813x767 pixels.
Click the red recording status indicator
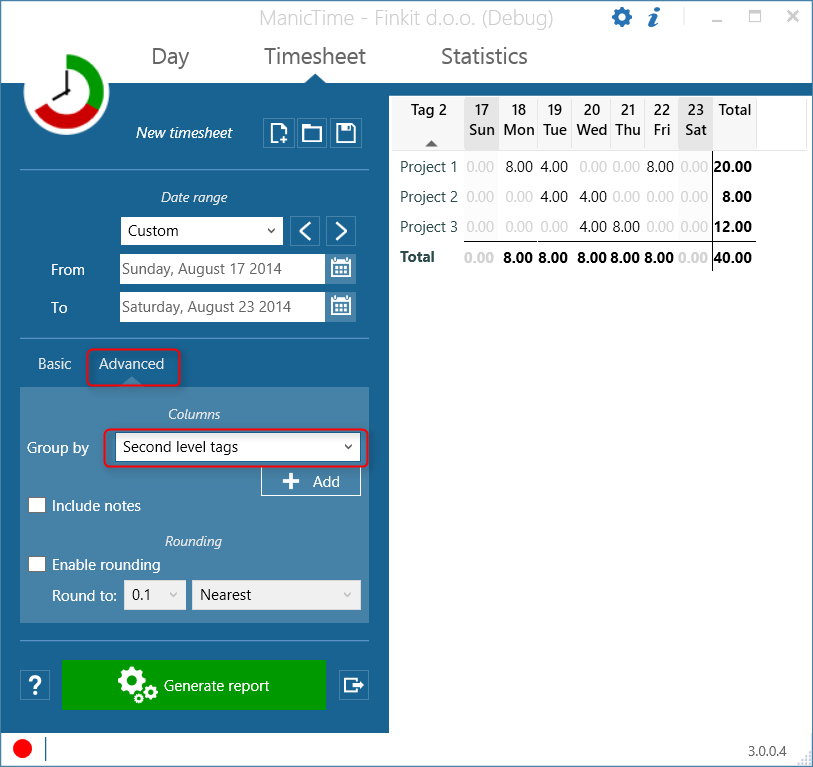pos(22,748)
